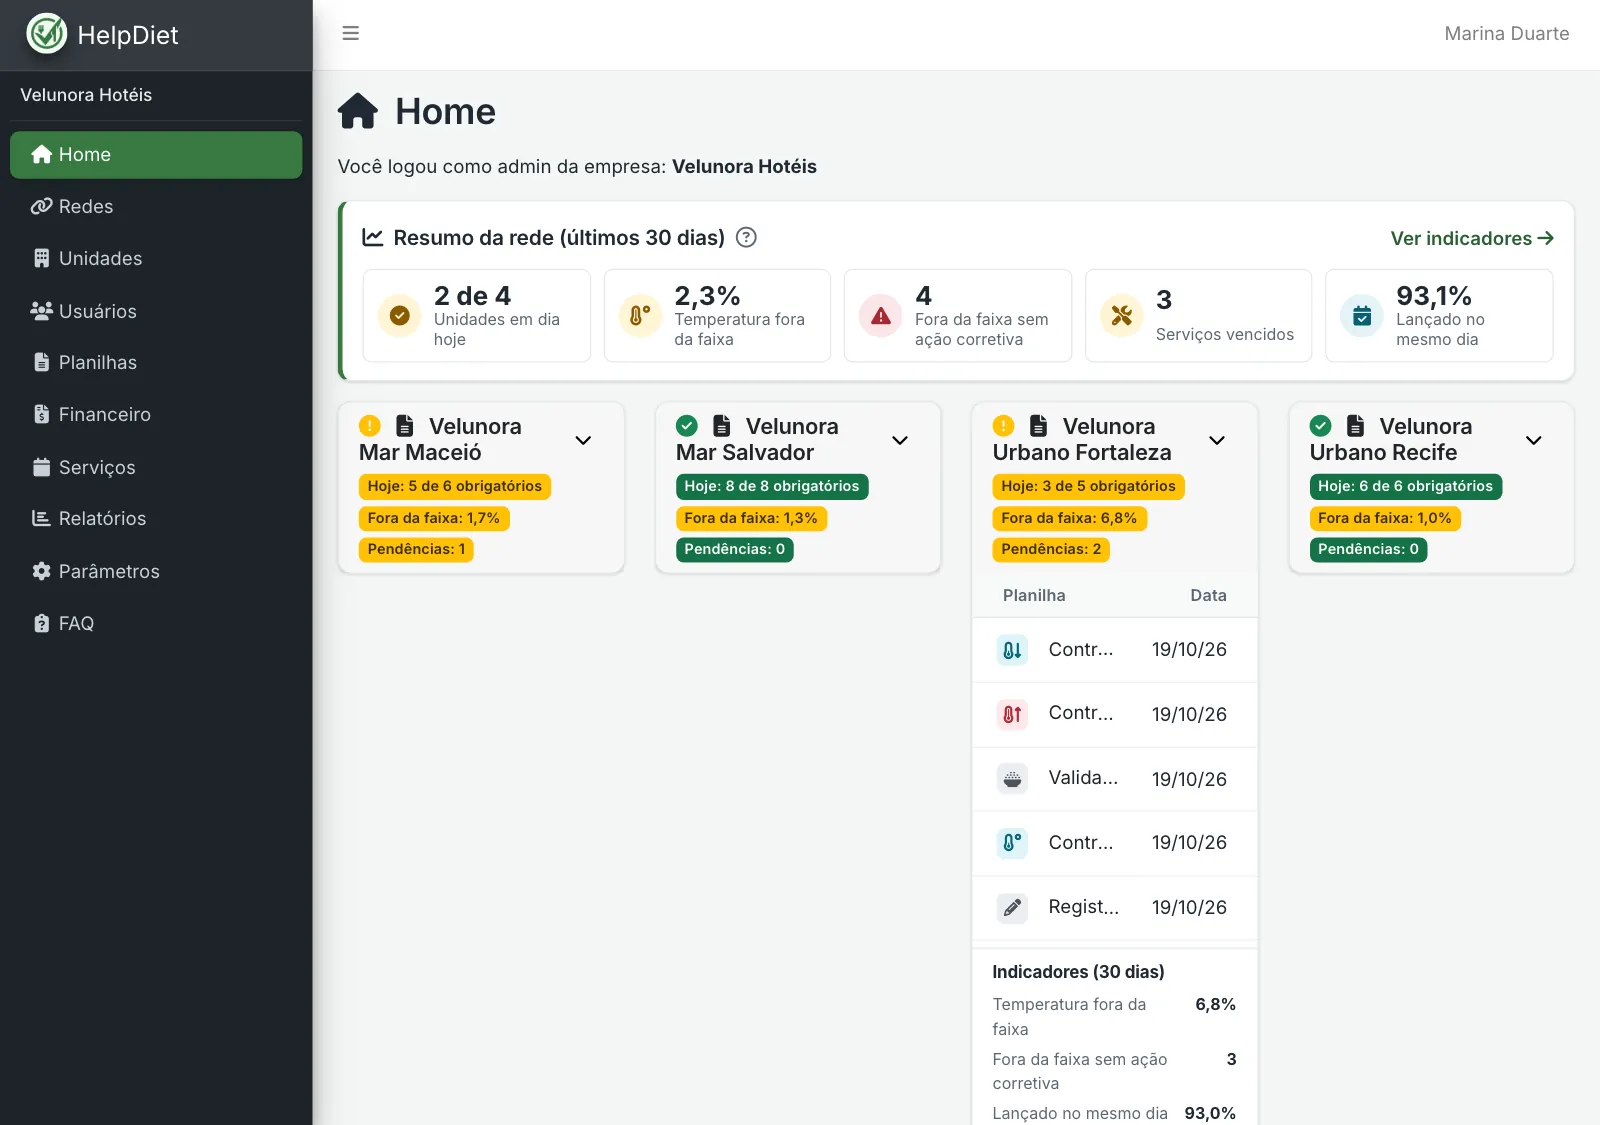Viewport: 1600px width, 1125px height.
Task: Open Unidades in the sidebar
Action: 156,259
